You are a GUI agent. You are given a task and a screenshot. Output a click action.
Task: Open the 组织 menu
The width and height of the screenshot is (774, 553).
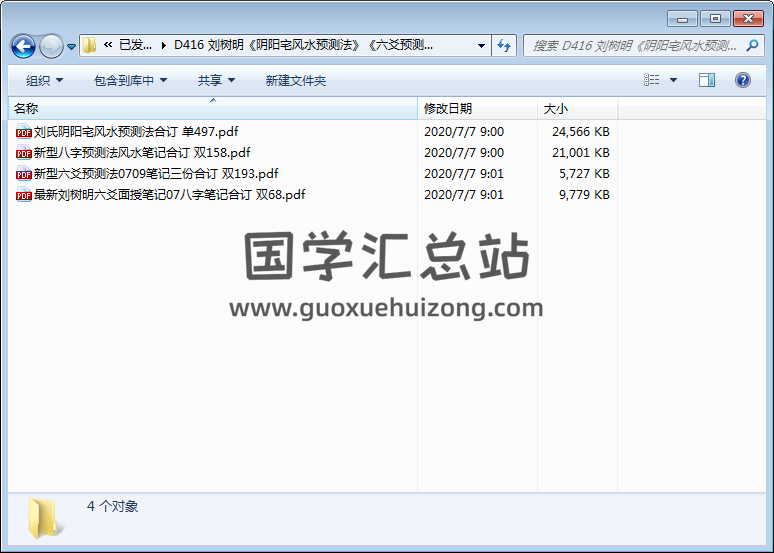point(44,80)
